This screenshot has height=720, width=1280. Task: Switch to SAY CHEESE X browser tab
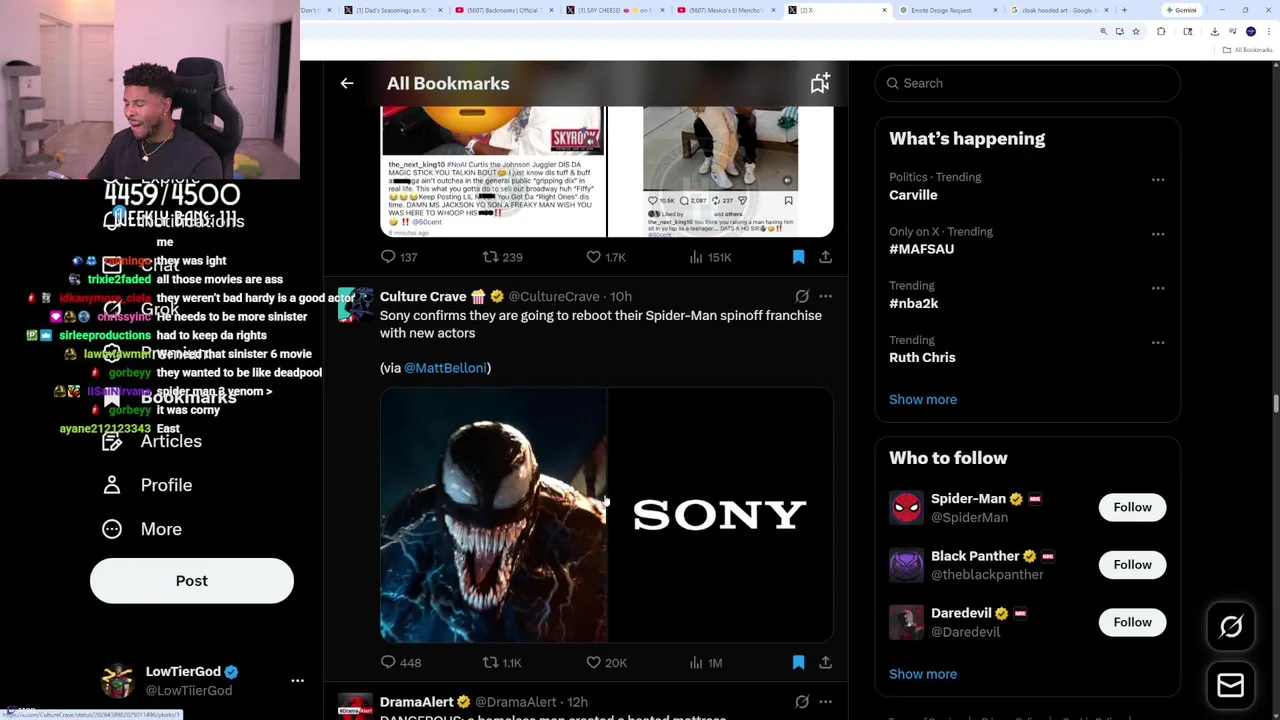tap(613, 10)
